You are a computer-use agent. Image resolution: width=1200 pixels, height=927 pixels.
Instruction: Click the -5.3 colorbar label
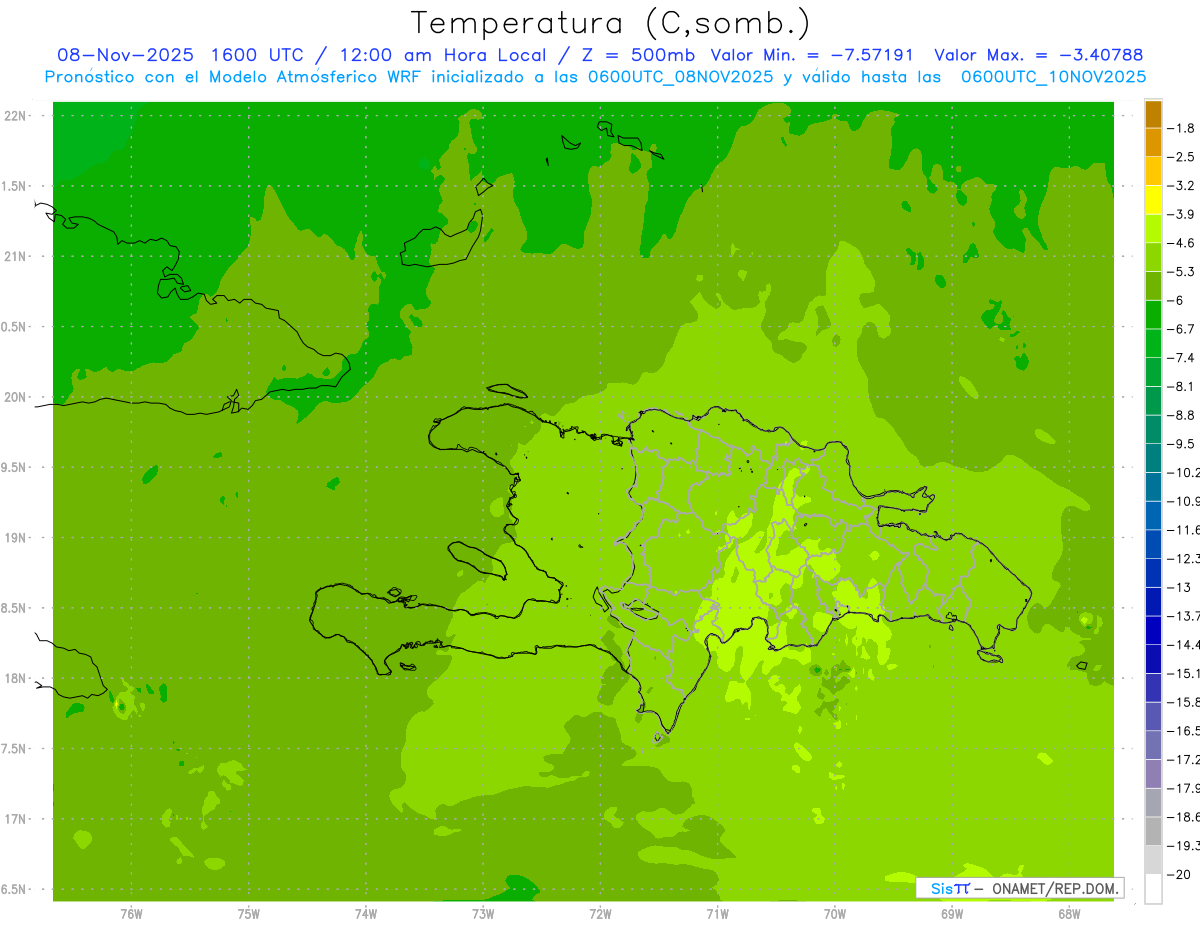click(1181, 271)
